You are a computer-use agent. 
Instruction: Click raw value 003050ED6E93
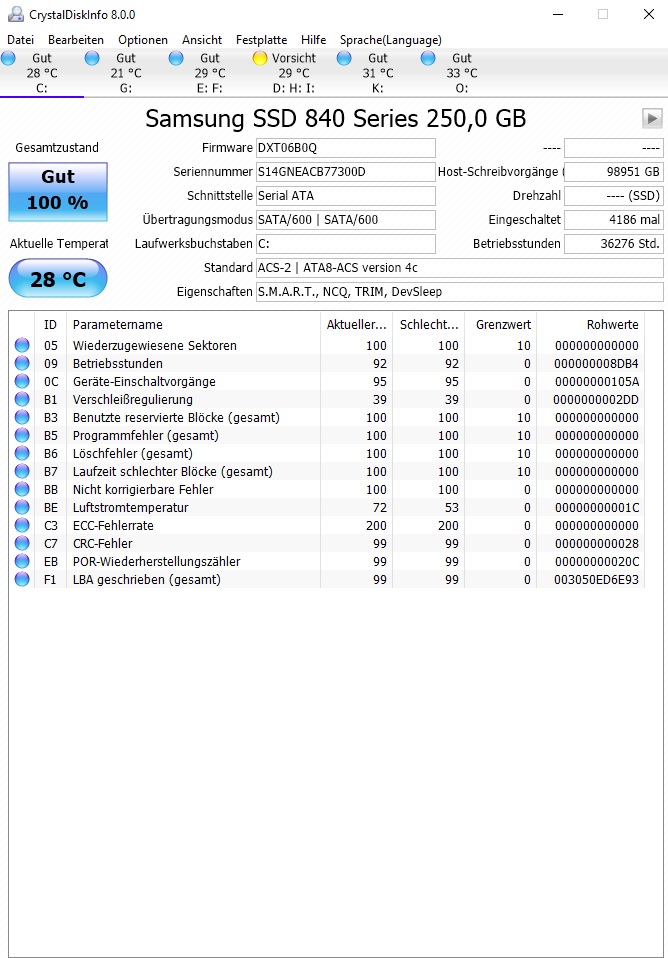[596, 579]
